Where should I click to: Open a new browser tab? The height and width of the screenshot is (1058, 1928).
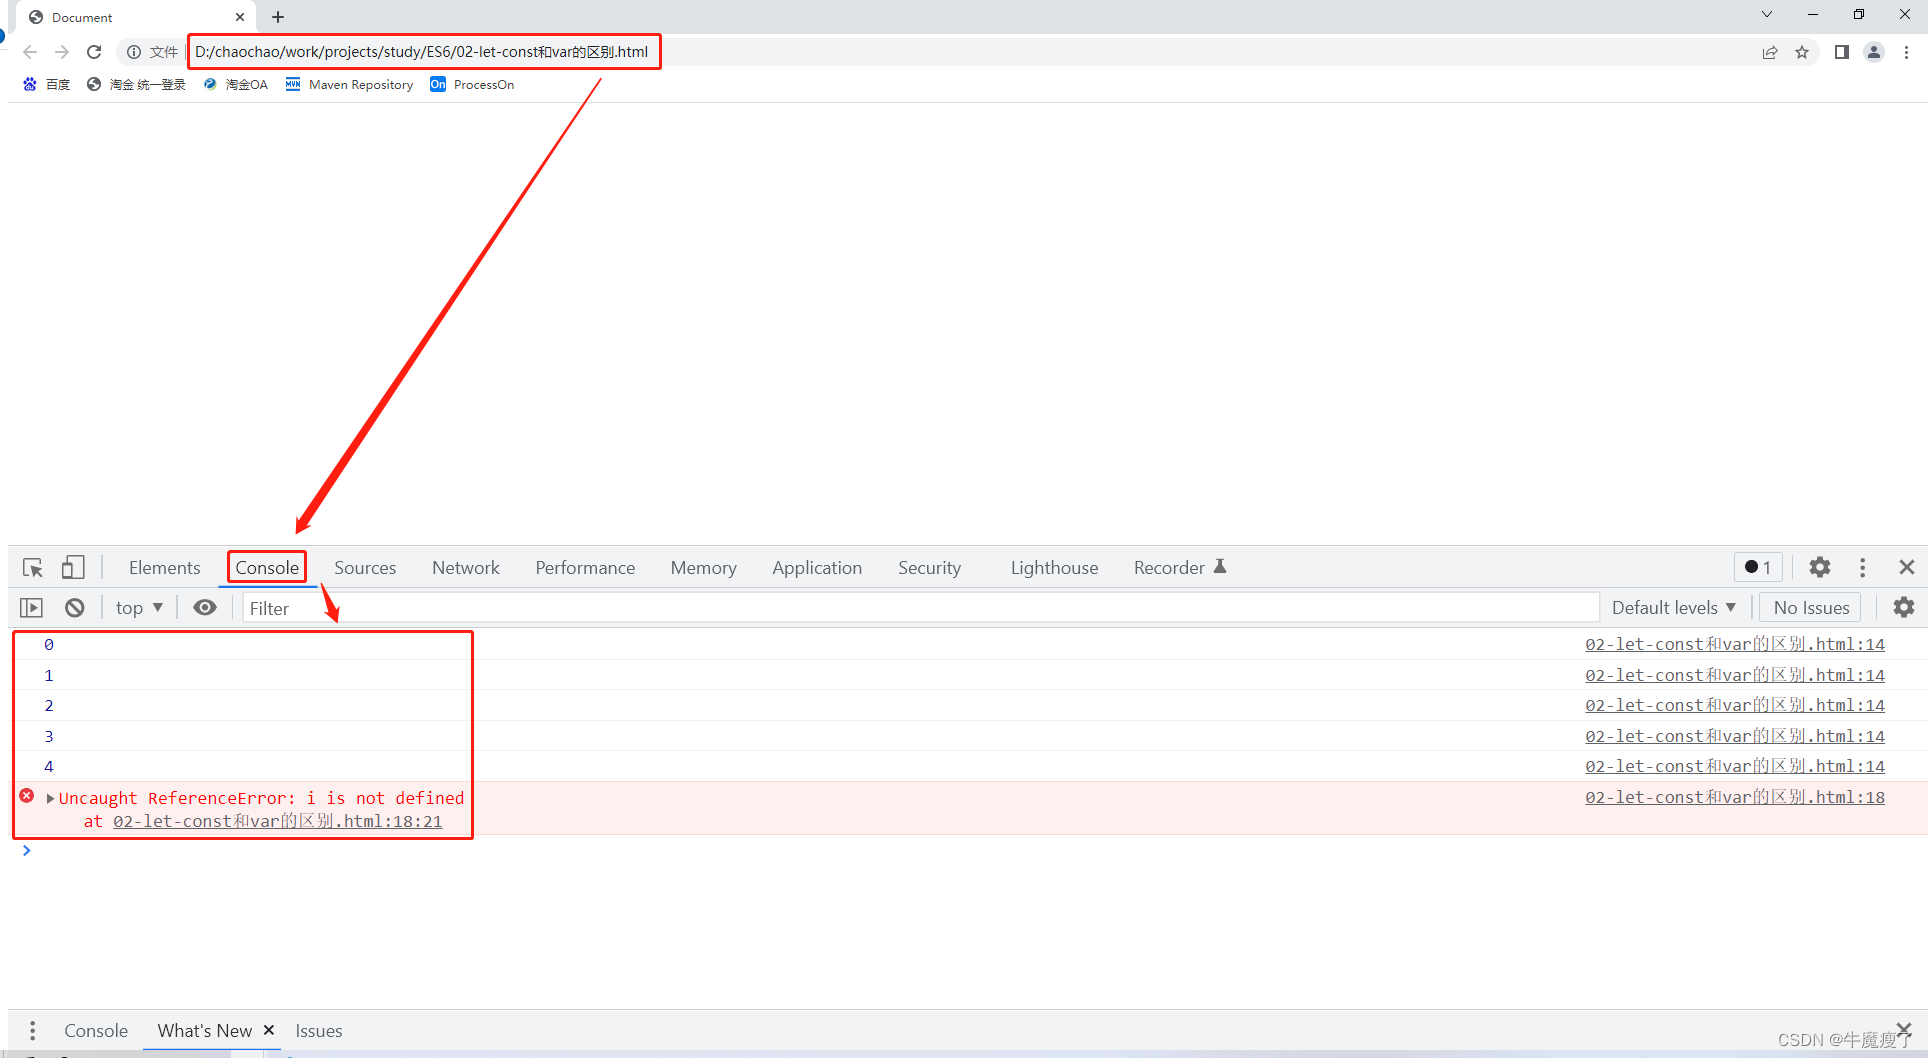tap(278, 17)
